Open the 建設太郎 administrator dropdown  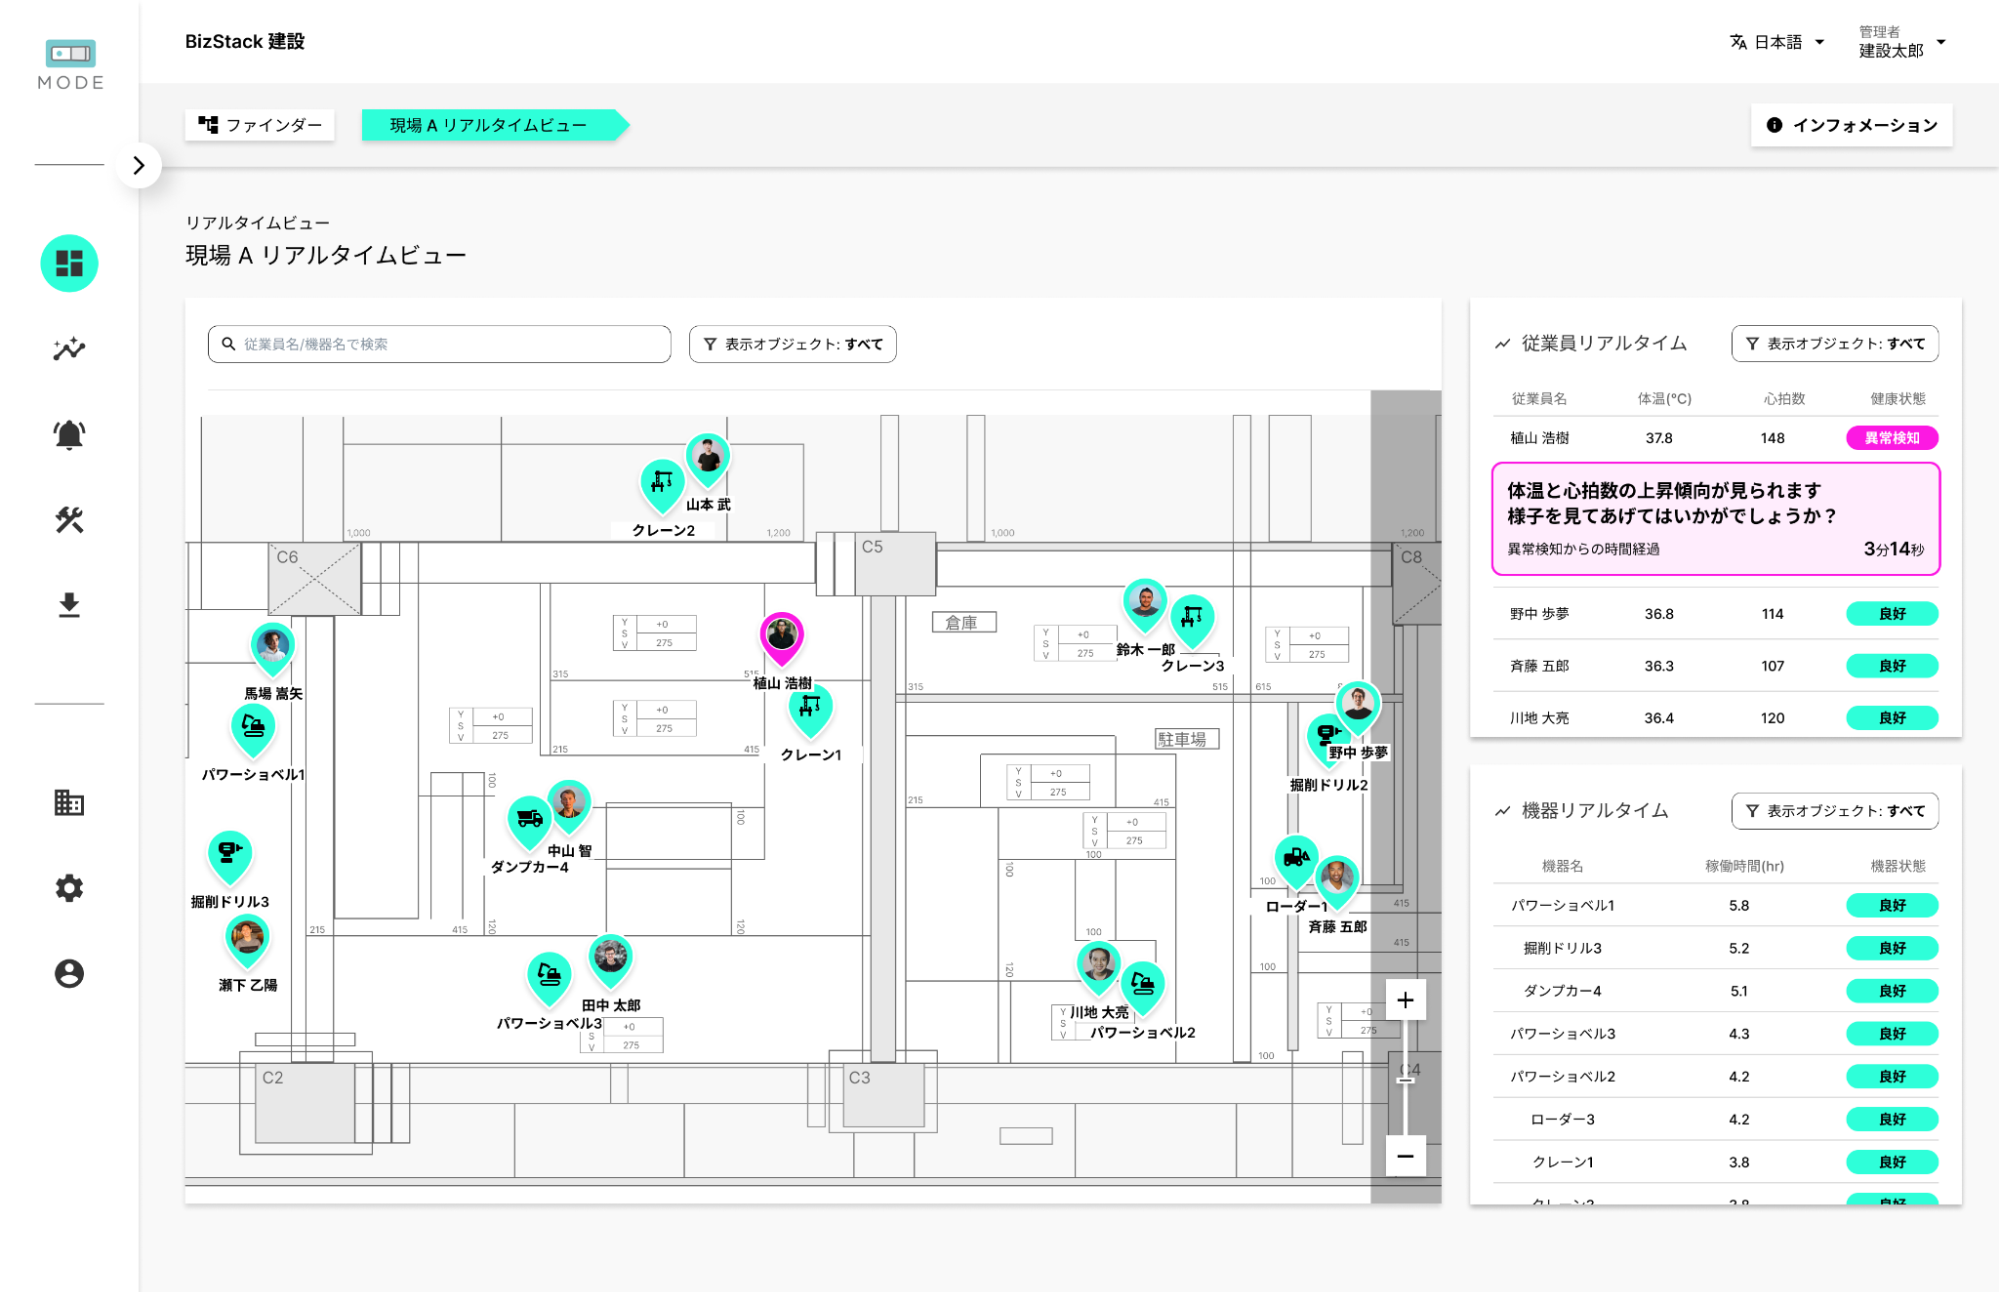click(x=1898, y=42)
